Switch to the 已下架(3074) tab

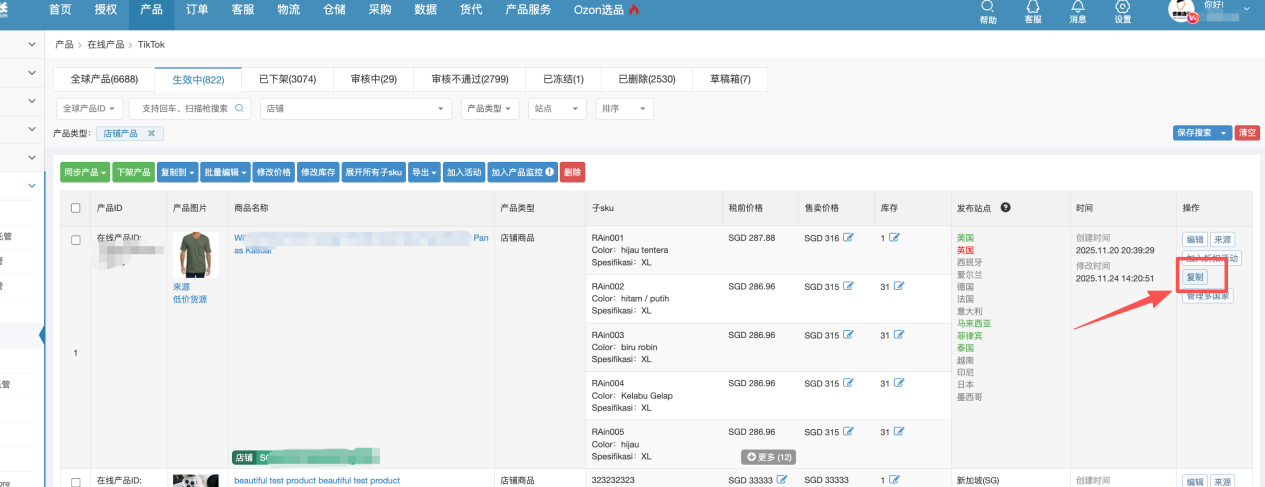[287, 79]
